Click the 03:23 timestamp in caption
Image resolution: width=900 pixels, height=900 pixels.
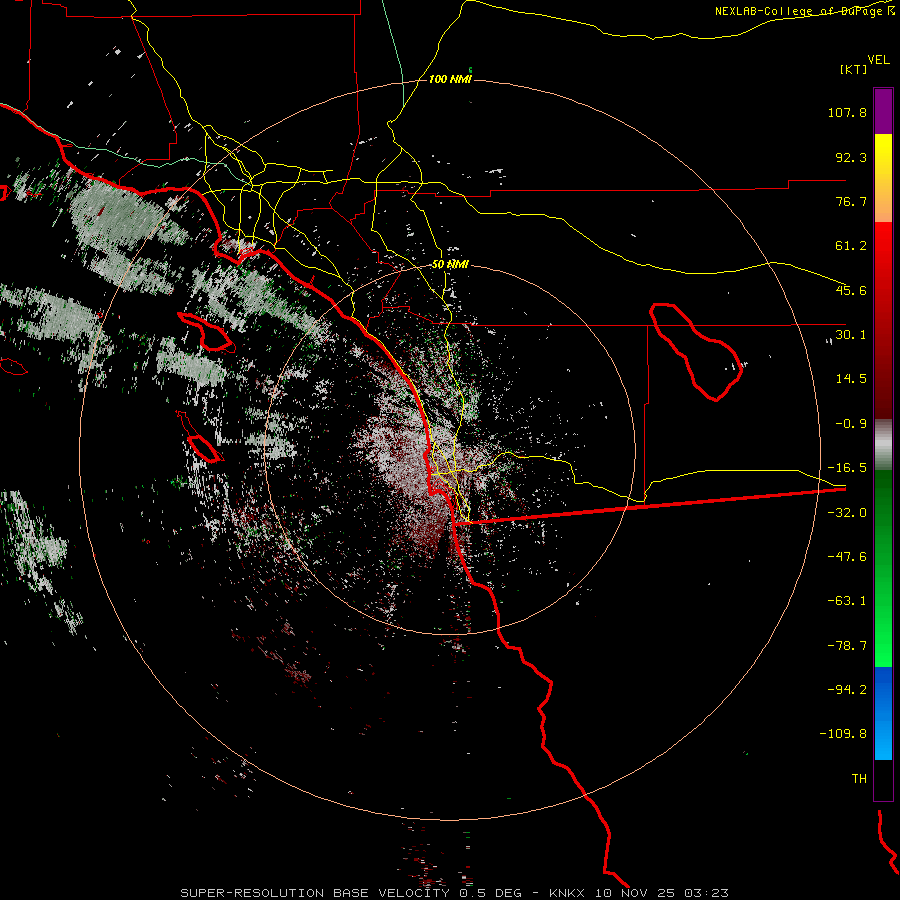pyautogui.click(x=705, y=893)
